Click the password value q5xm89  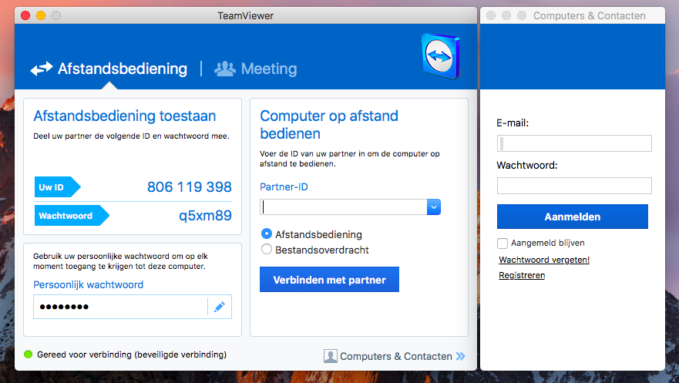click(205, 215)
